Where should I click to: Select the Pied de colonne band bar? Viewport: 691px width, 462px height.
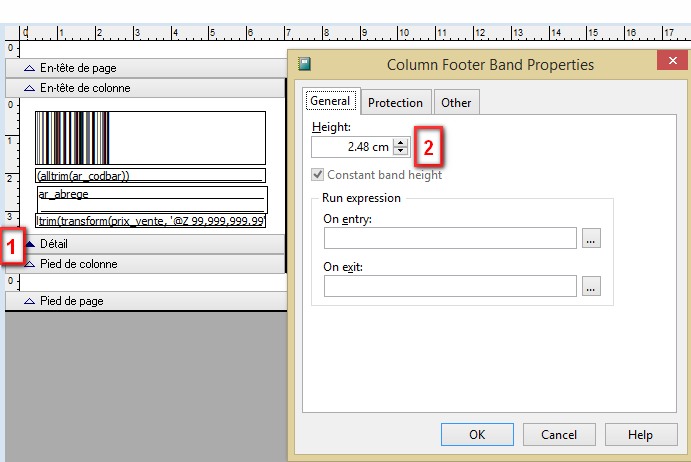[145, 264]
